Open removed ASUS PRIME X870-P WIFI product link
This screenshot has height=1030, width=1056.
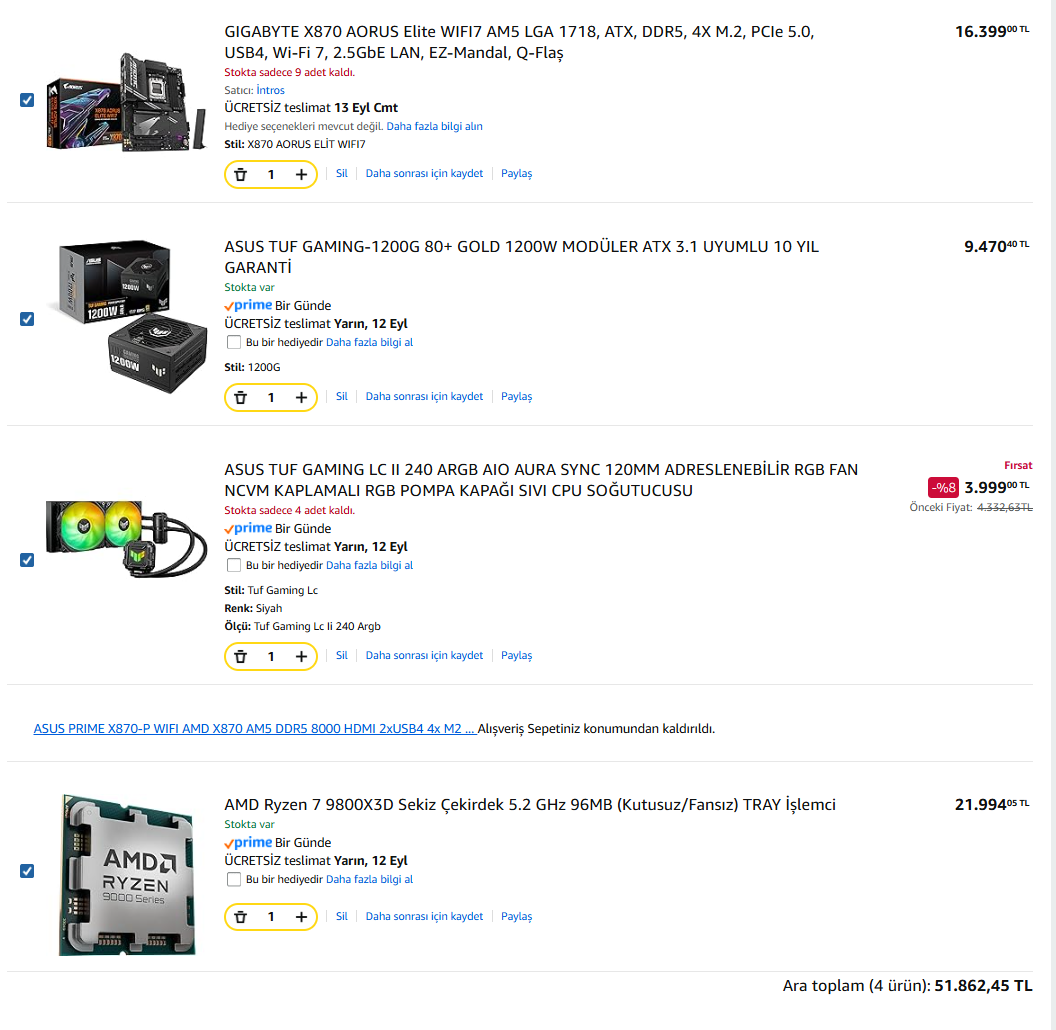(255, 729)
